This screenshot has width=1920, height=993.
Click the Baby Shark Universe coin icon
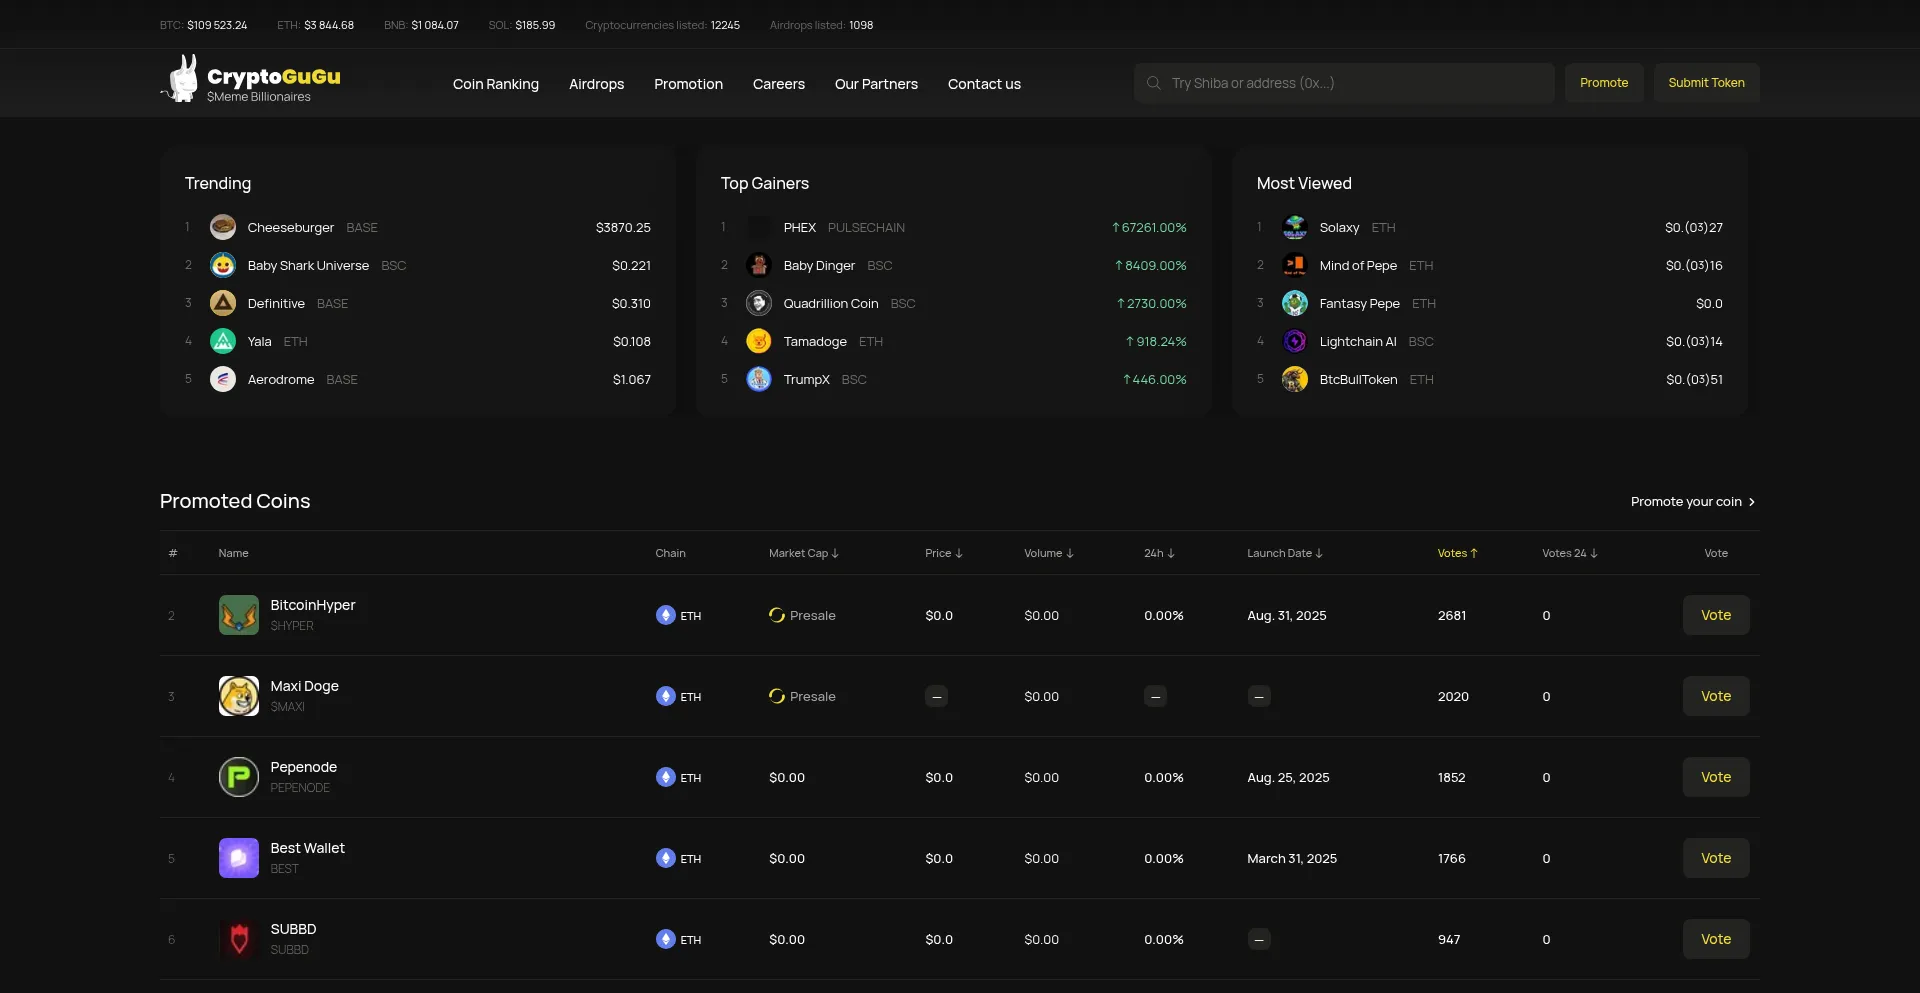point(223,265)
